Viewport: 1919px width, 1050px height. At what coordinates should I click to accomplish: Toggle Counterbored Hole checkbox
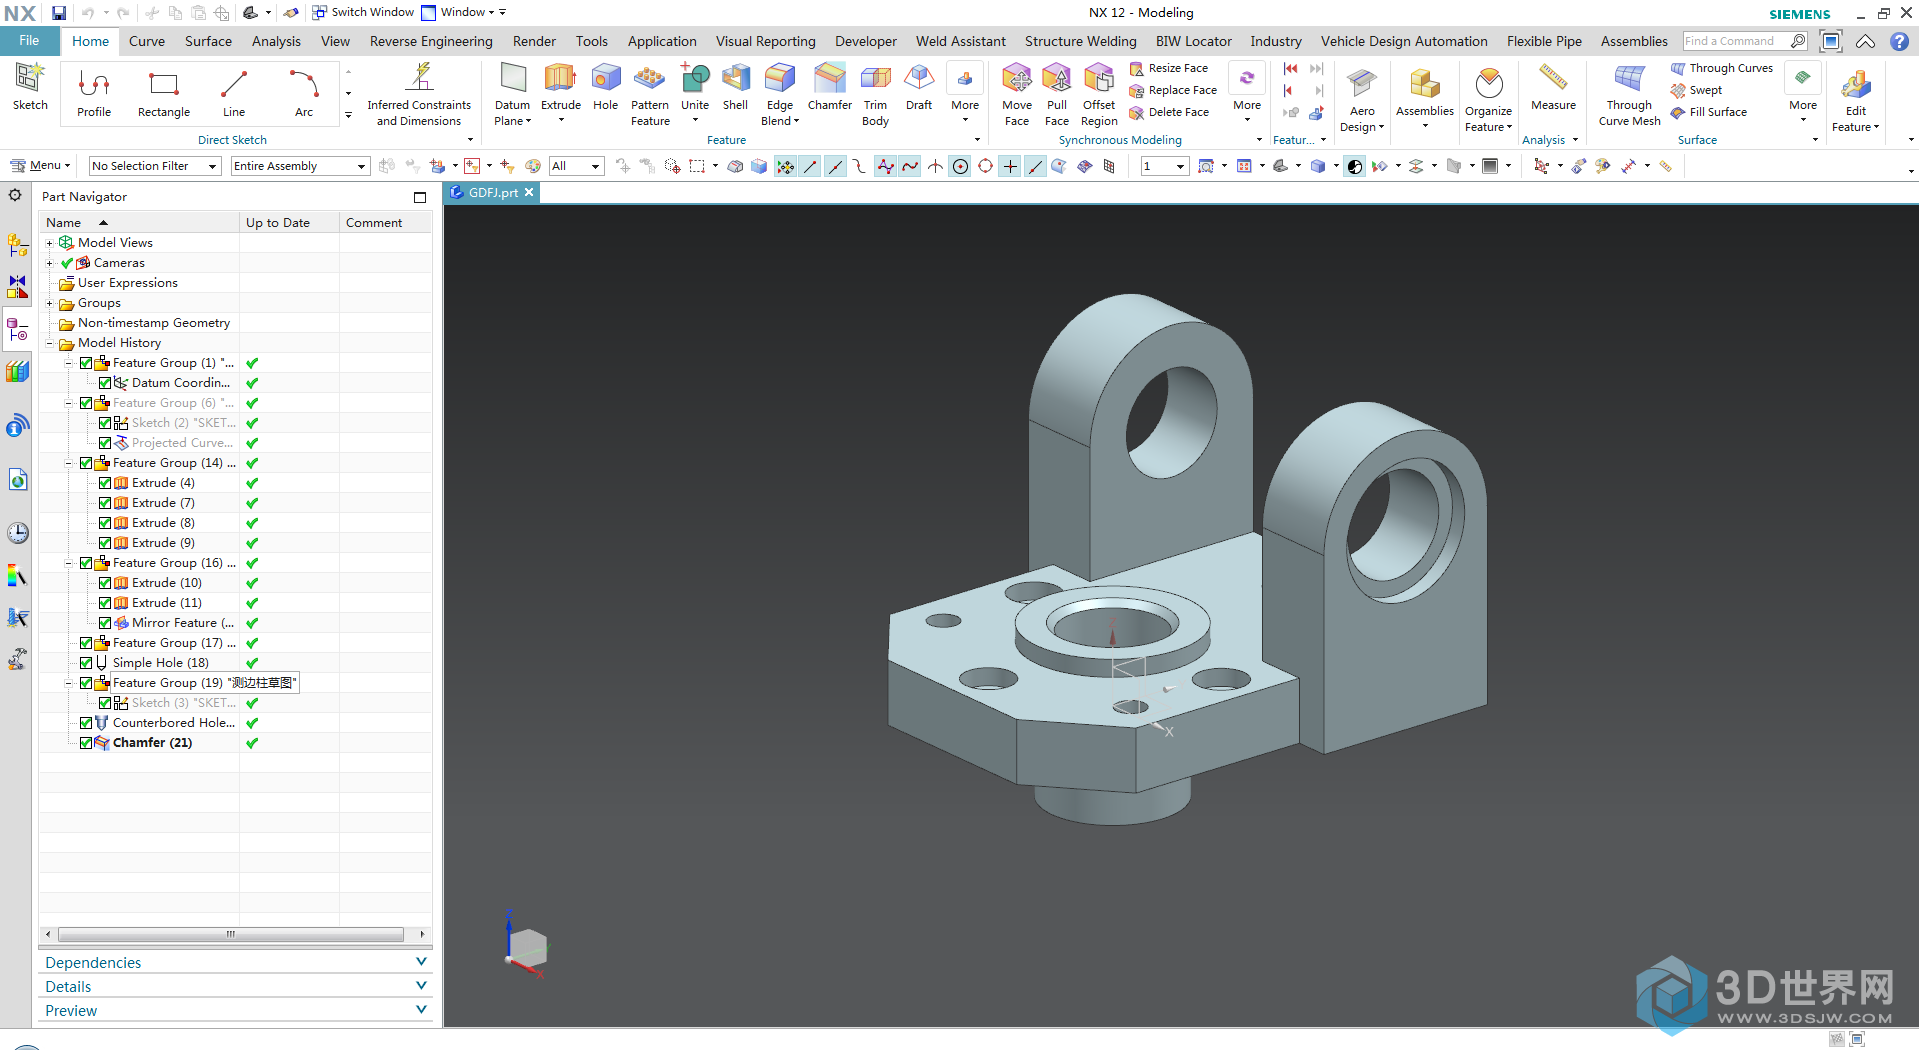(86, 723)
